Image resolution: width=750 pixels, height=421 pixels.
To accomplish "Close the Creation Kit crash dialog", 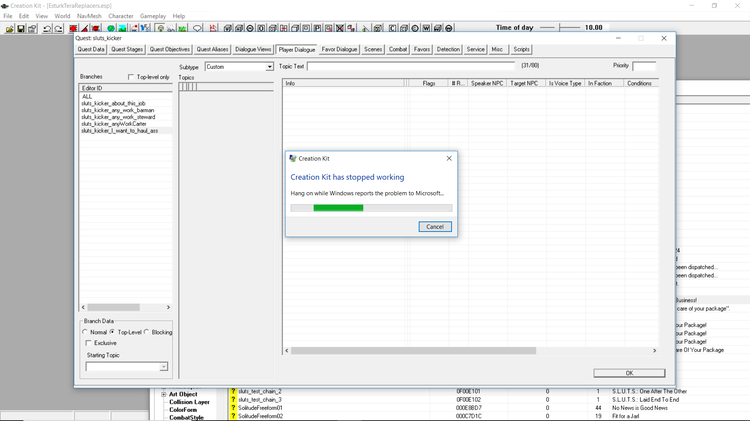I will click(x=449, y=158).
